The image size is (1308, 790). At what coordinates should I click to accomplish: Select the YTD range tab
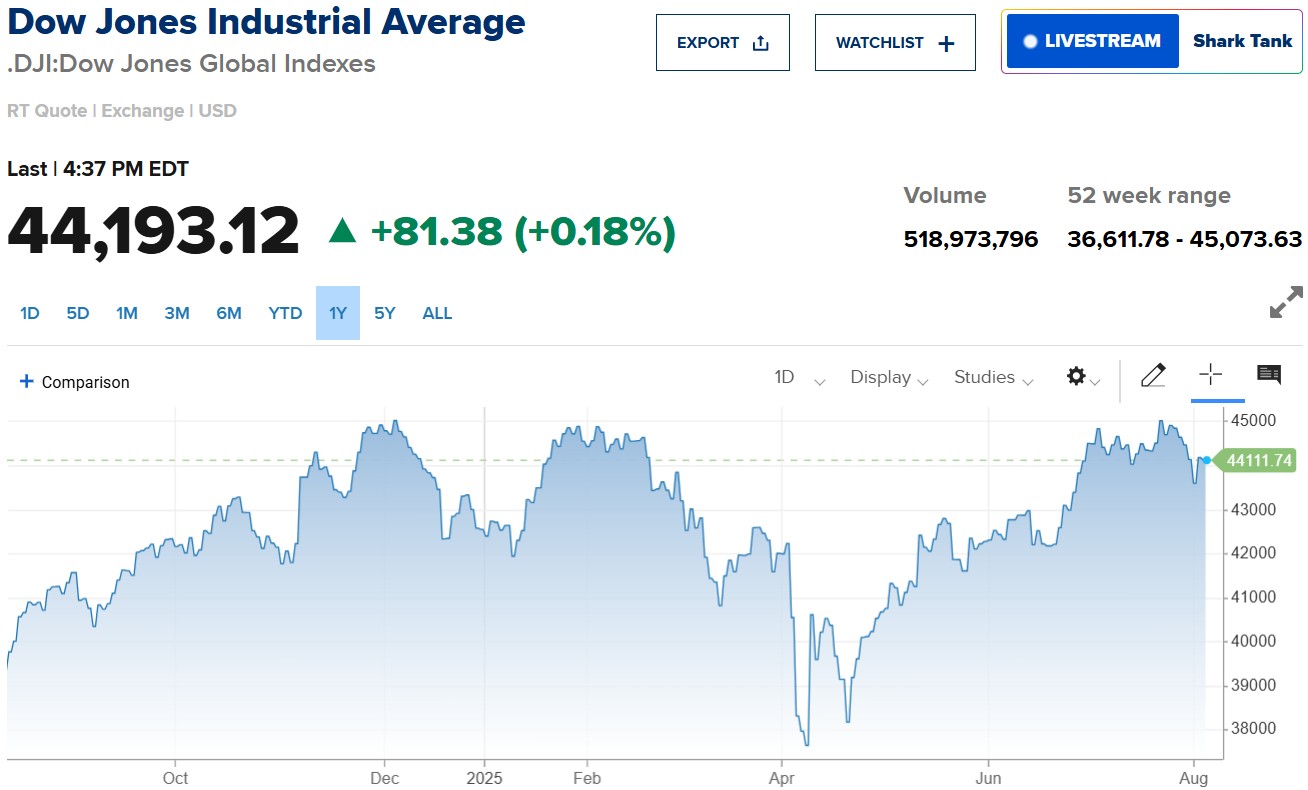click(x=285, y=313)
